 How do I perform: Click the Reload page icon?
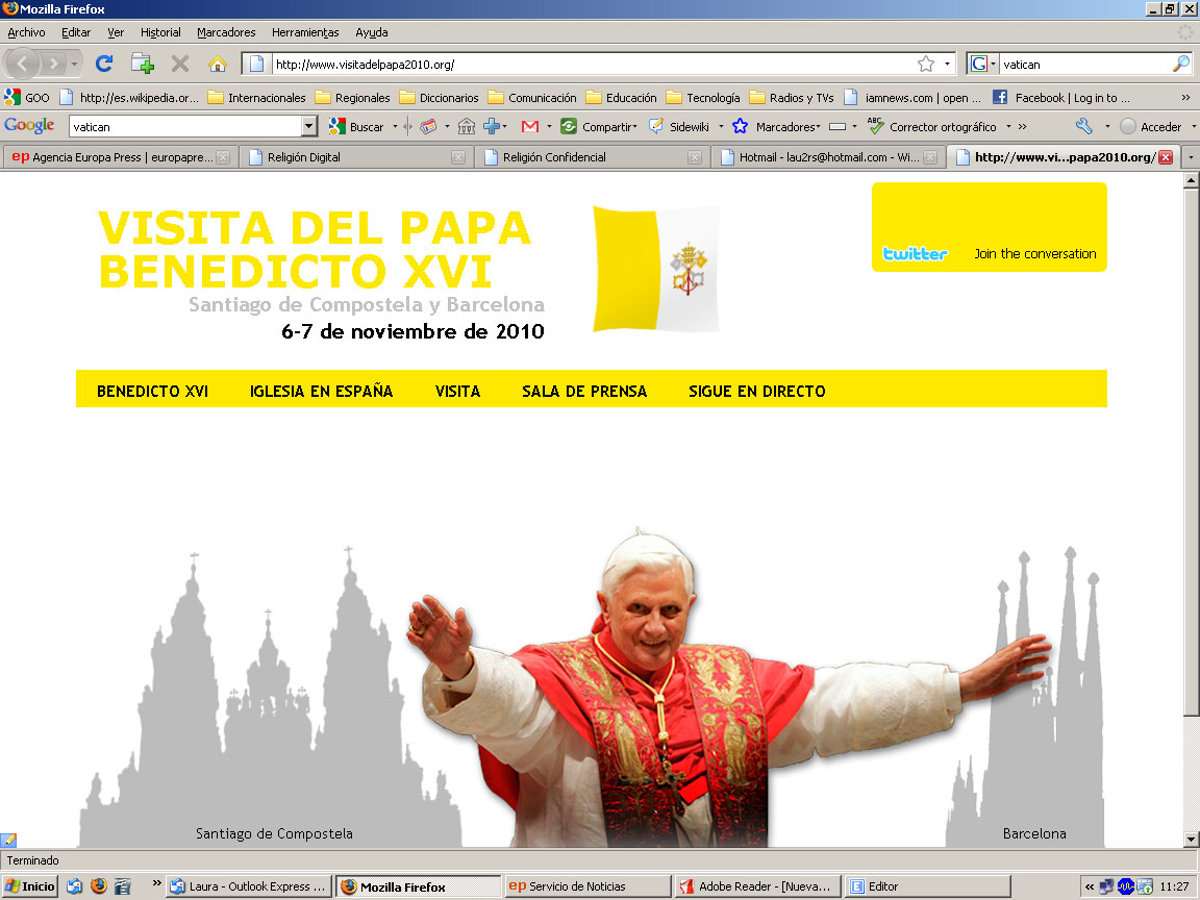click(x=103, y=64)
